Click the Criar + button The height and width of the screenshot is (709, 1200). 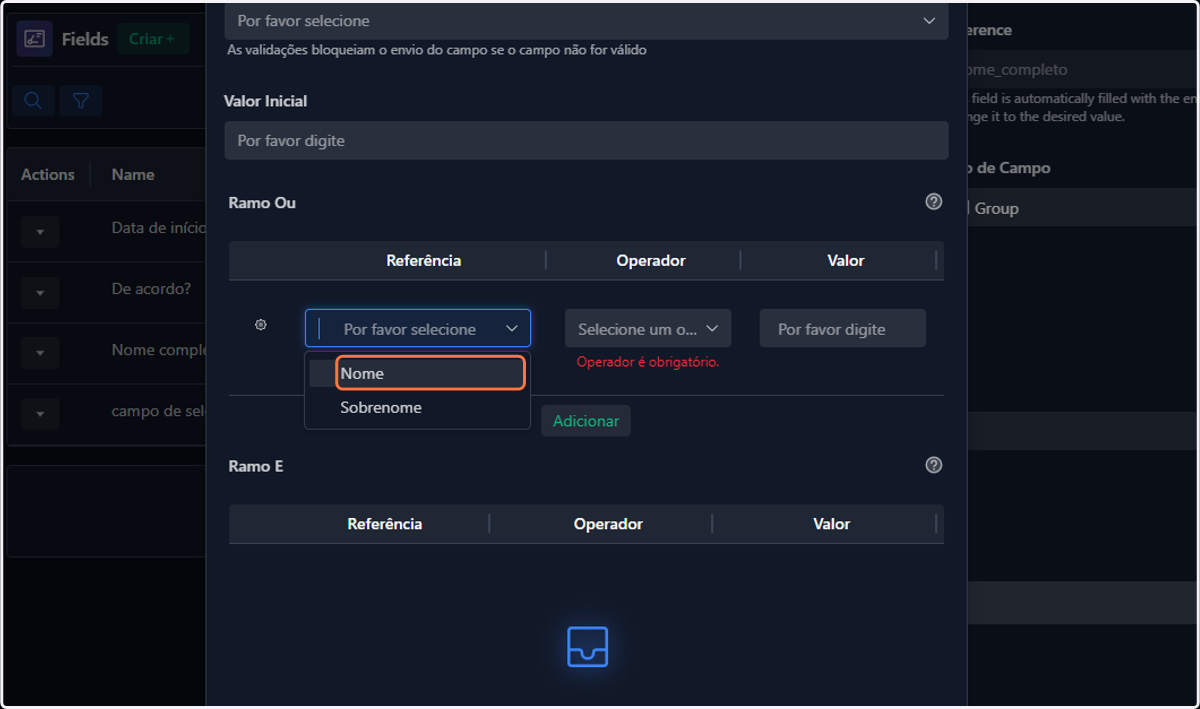pos(152,39)
